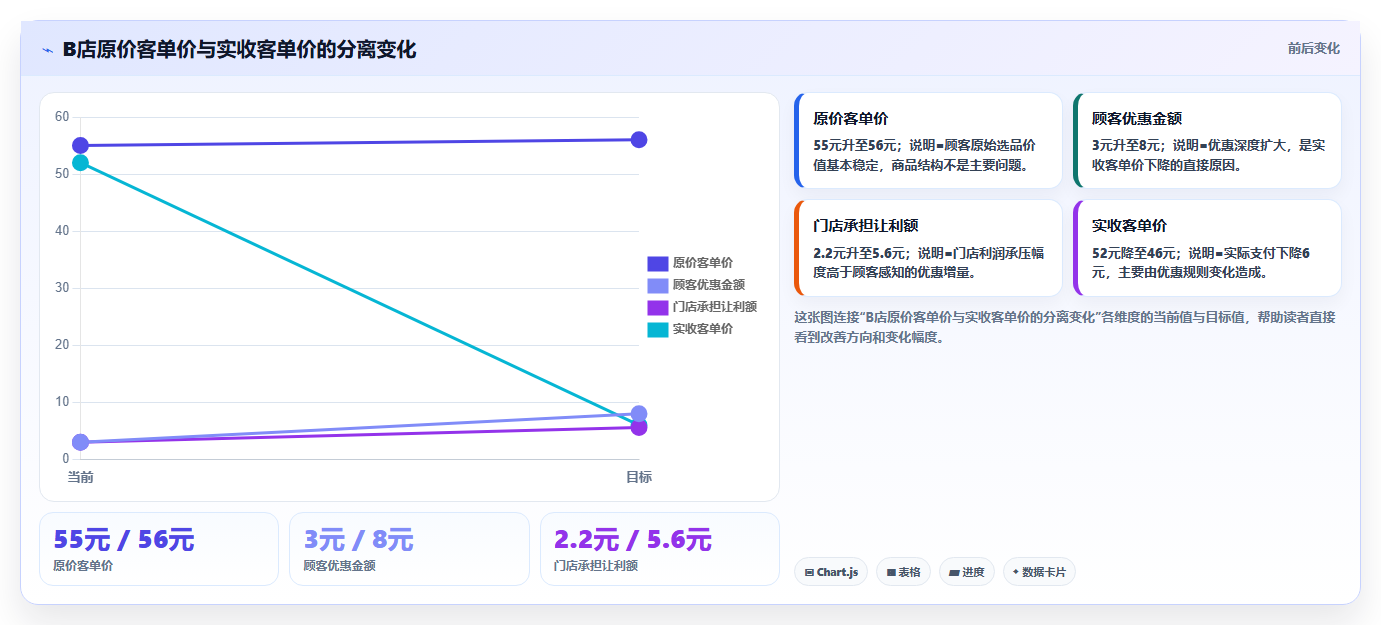Click the 30 y-axis tick label
Viewport: 1381px width, 625px height.
click(x=62, y=288)
